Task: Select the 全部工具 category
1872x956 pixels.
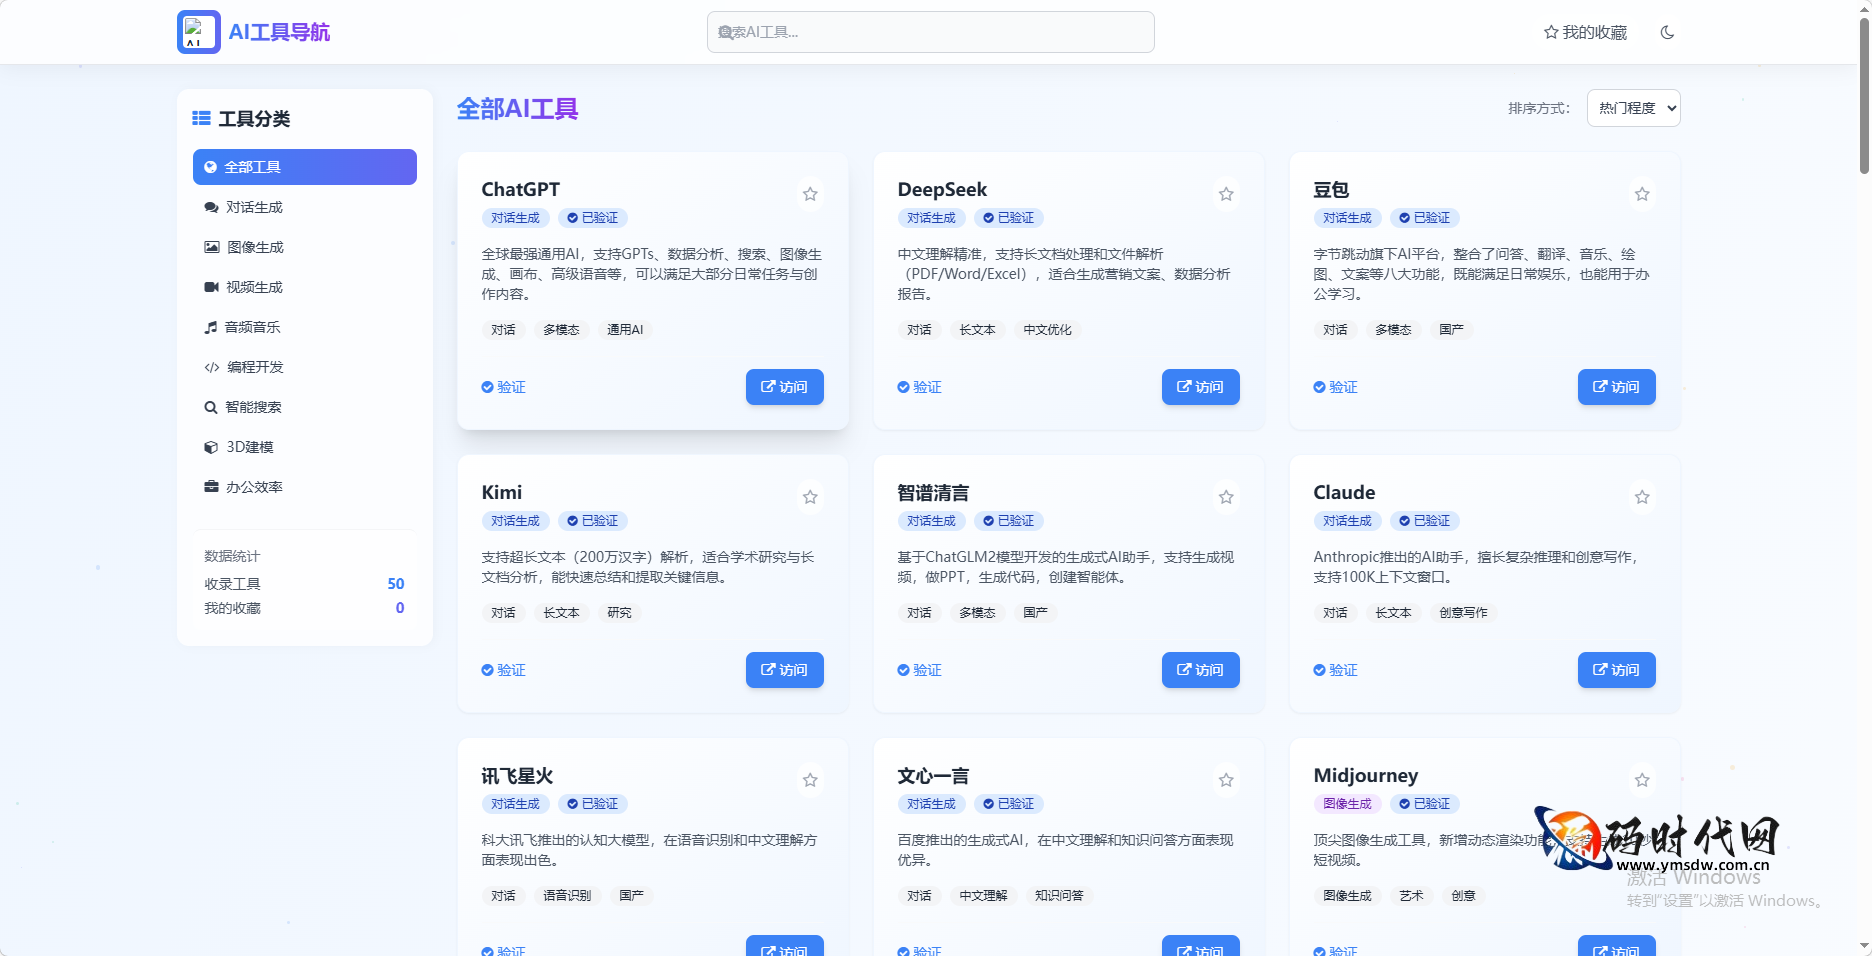Action: tap(304, 167)
